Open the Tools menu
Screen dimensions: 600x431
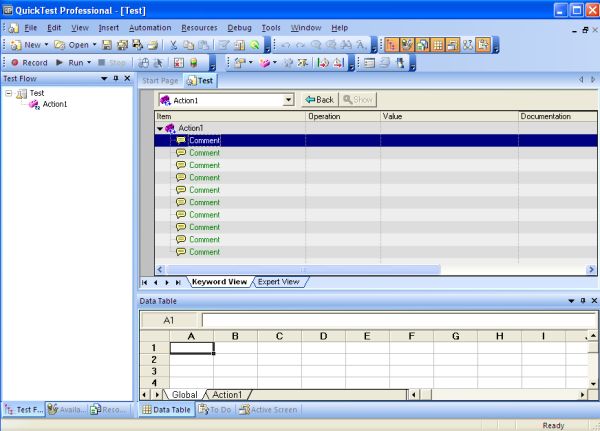[x=271, y=28]
